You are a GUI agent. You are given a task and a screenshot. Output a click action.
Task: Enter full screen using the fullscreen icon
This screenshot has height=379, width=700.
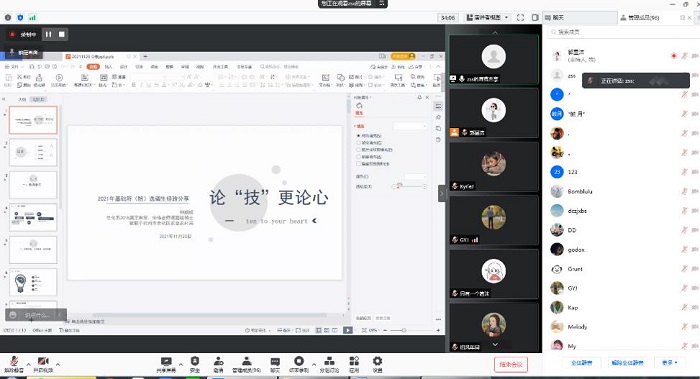[520, 17]
